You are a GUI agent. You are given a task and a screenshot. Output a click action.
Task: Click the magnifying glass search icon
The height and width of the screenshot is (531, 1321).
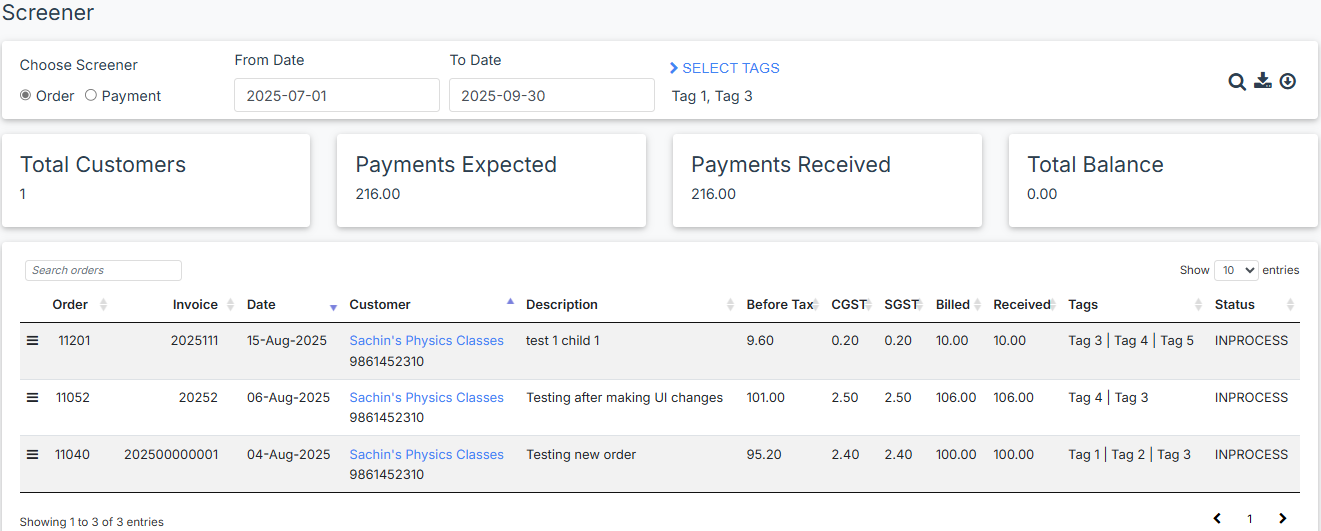(x=1237, y=82)
